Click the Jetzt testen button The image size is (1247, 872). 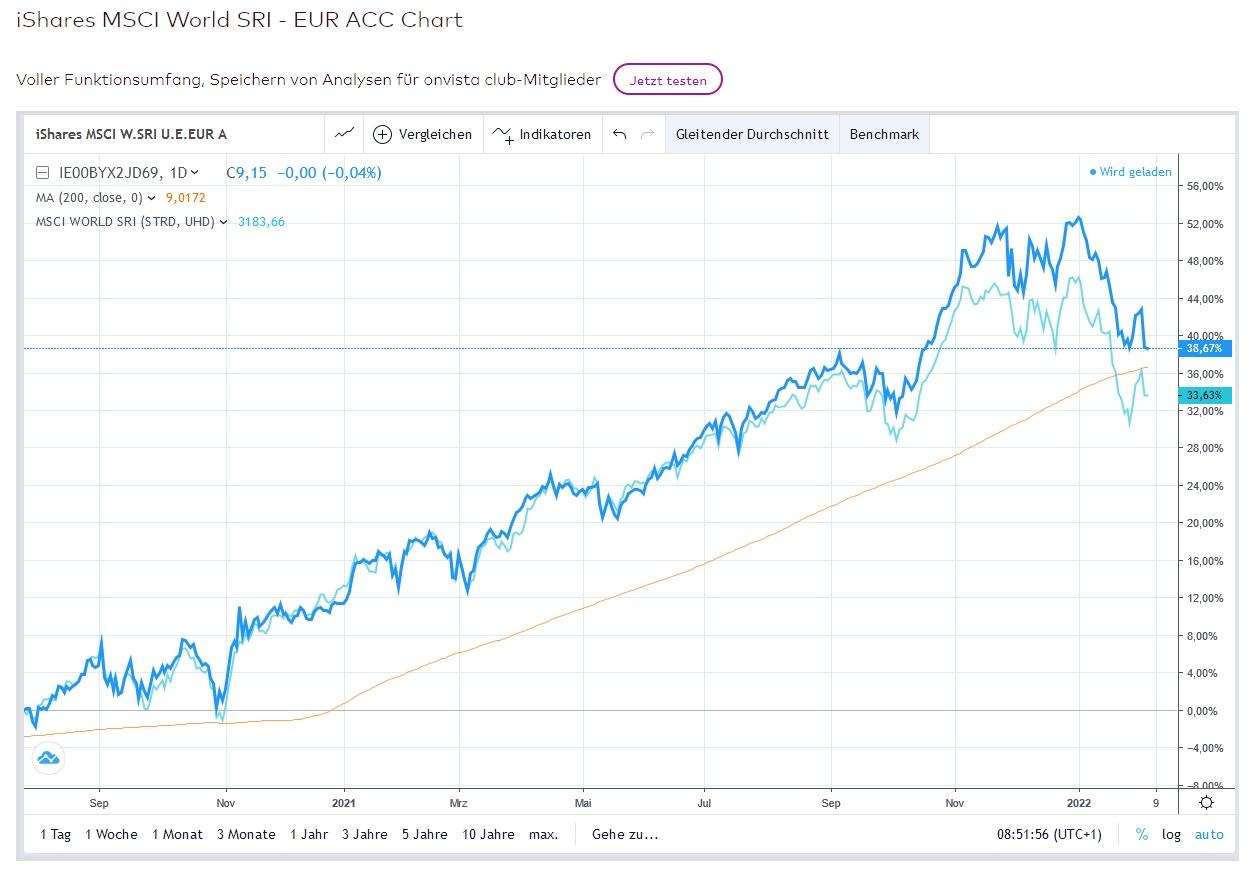click(x=667, y=80)
